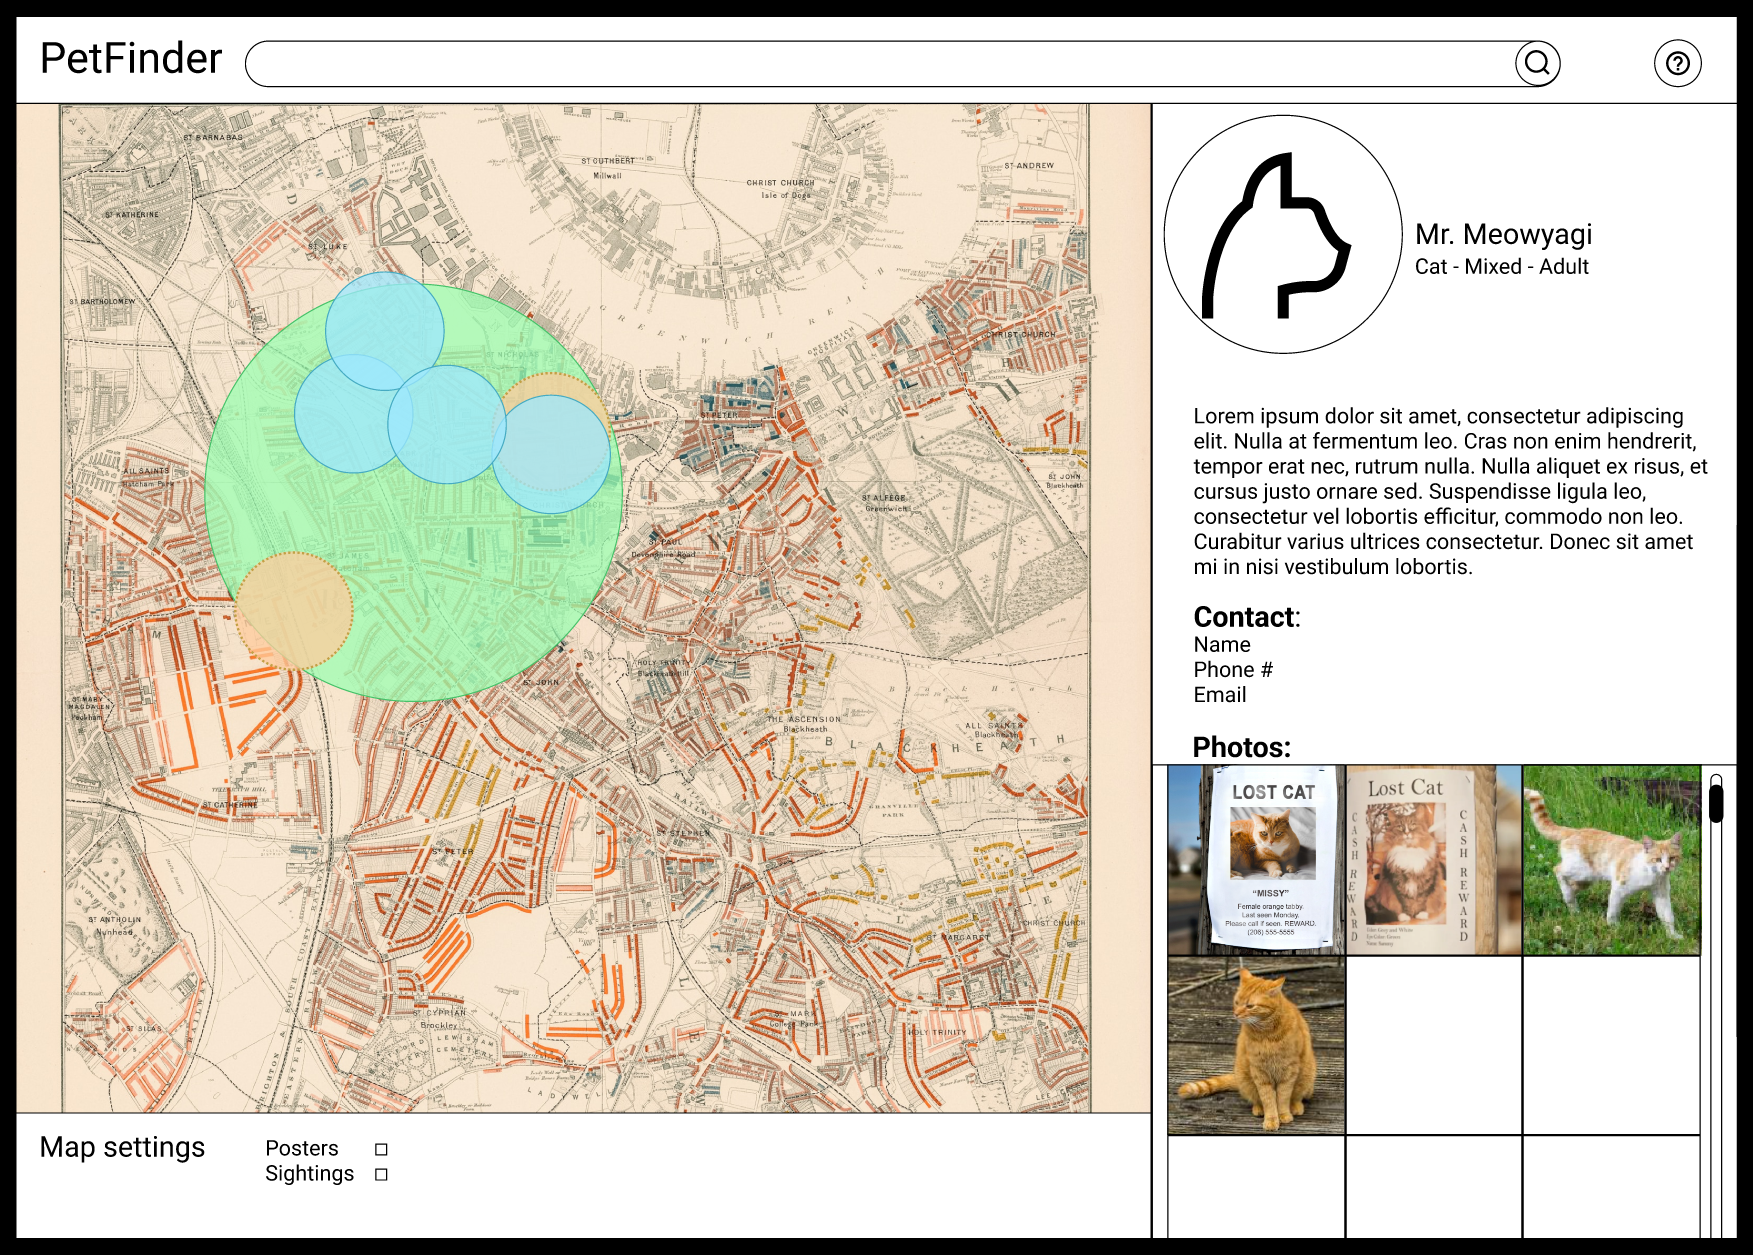1753x1255 pixels.
Task: Click the Posters label text
Action: 302,1149
